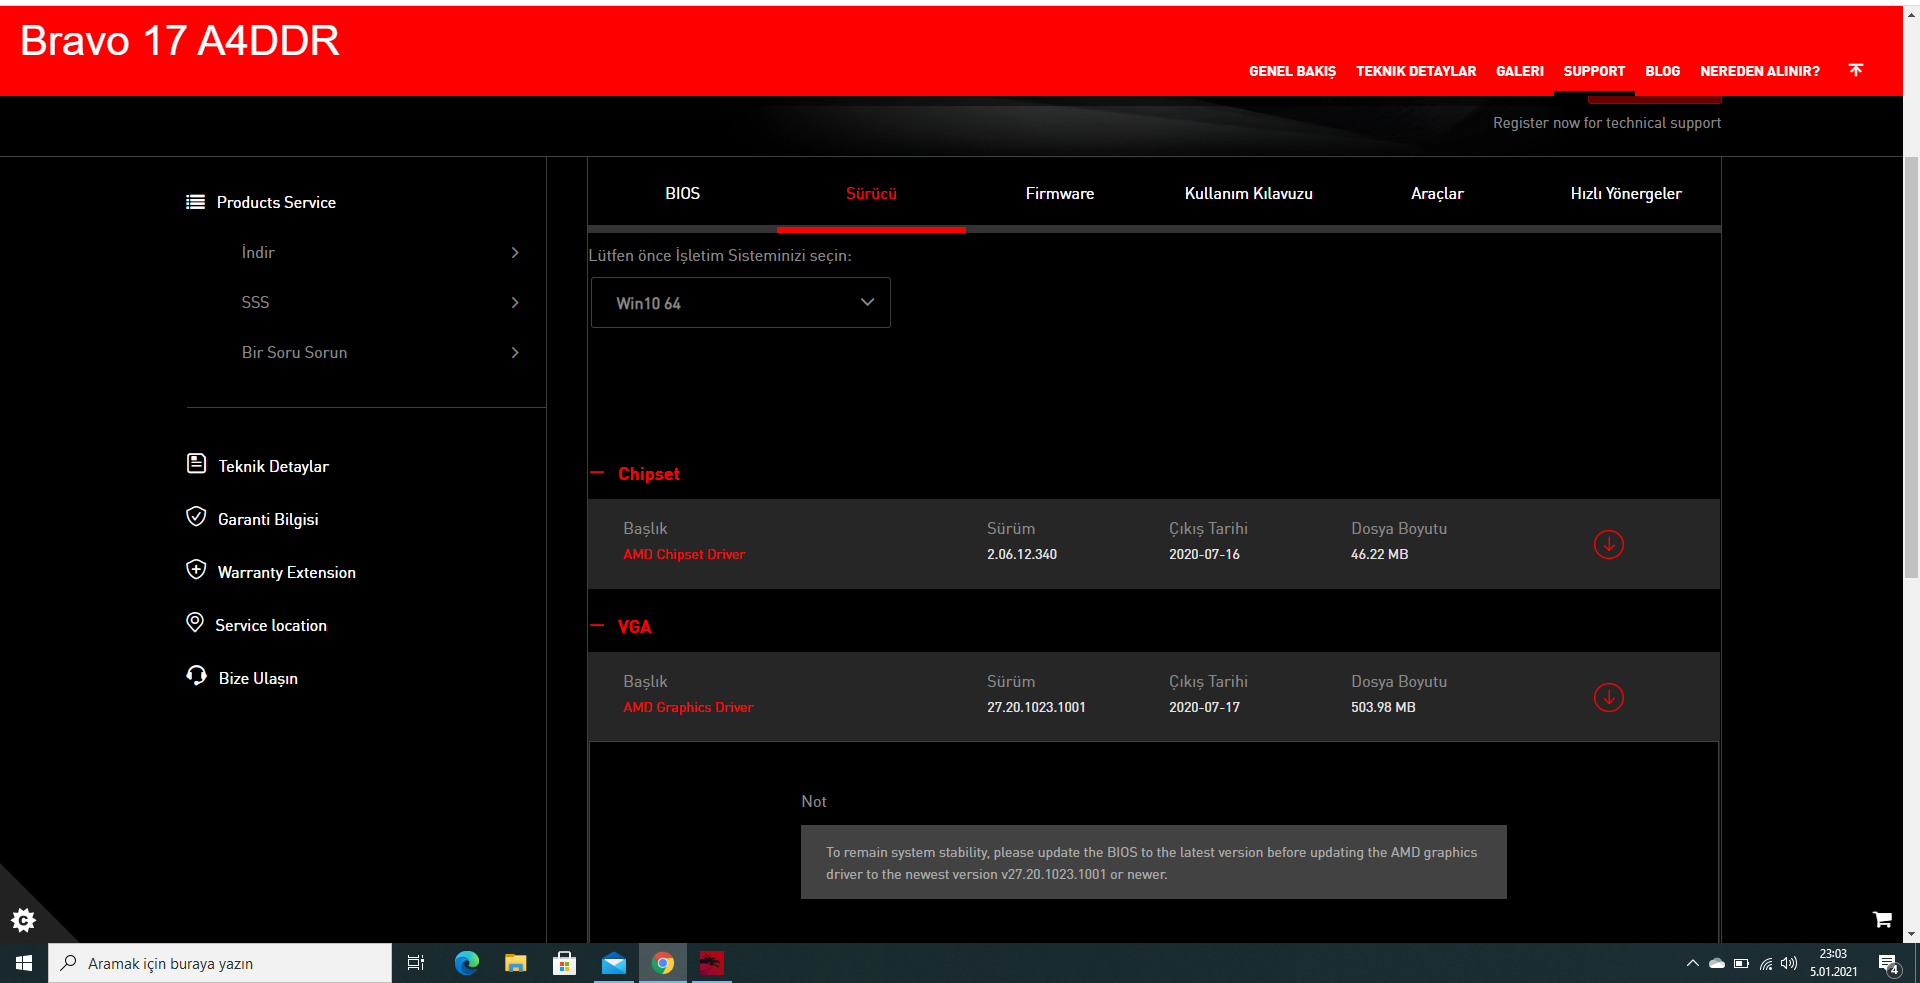Open the Araçlar tab
The image size is (1920, 983).
pyautogui.click(x=1437, y=194)
